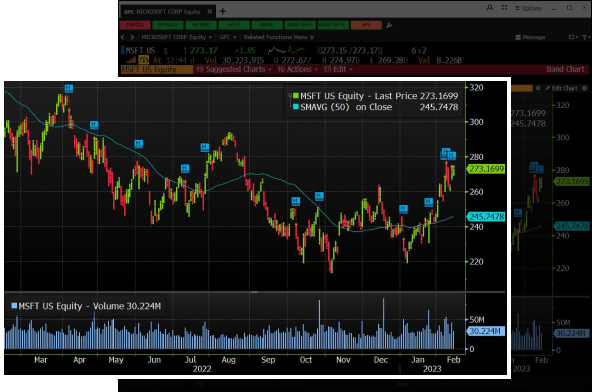The width and height of the screenshot is (592, 392).
Task: Click the full-screen expand arrows icon
Action: click(504, 8)
